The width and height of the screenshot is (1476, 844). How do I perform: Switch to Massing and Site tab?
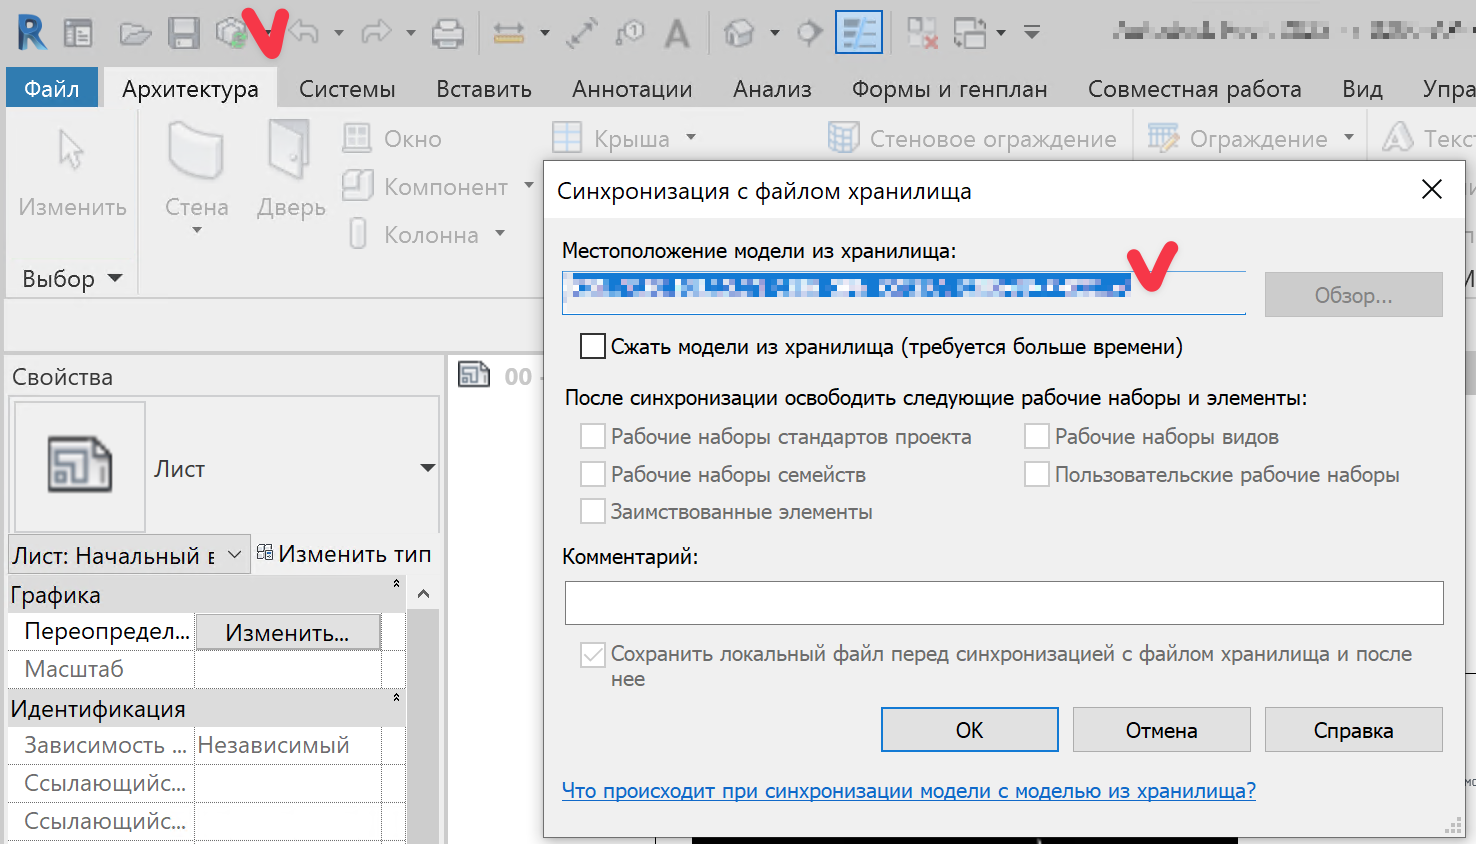pyautogui.click(x=950, y=89)
